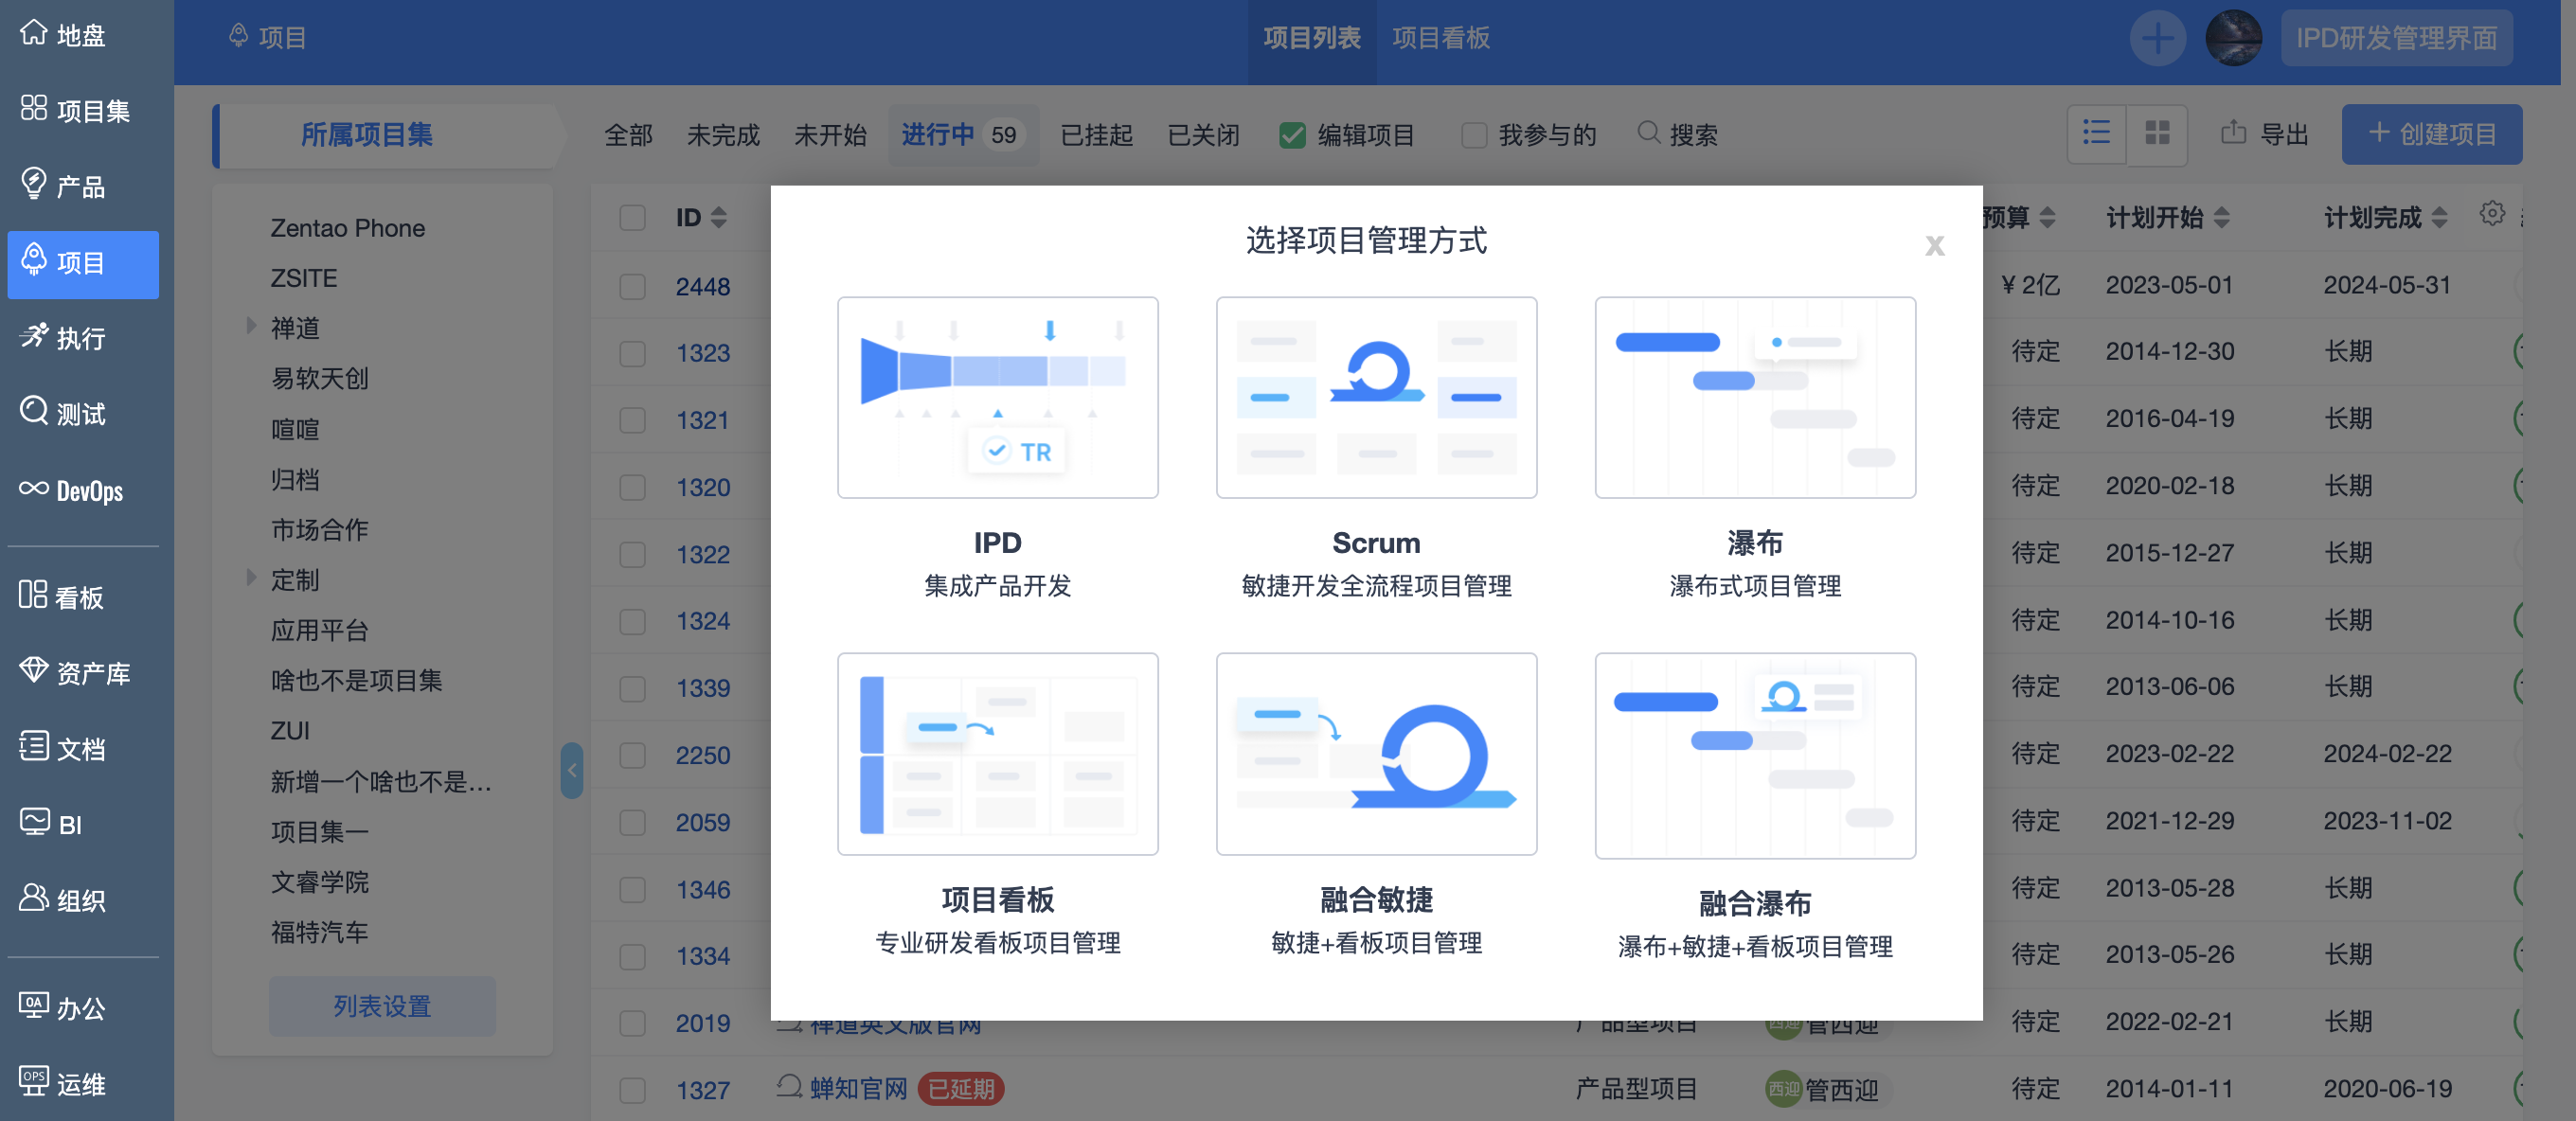Open the DevOps sidebar module
Image resolution: width=2576 pixels, height=1121 pixels.
coord(72,490)
